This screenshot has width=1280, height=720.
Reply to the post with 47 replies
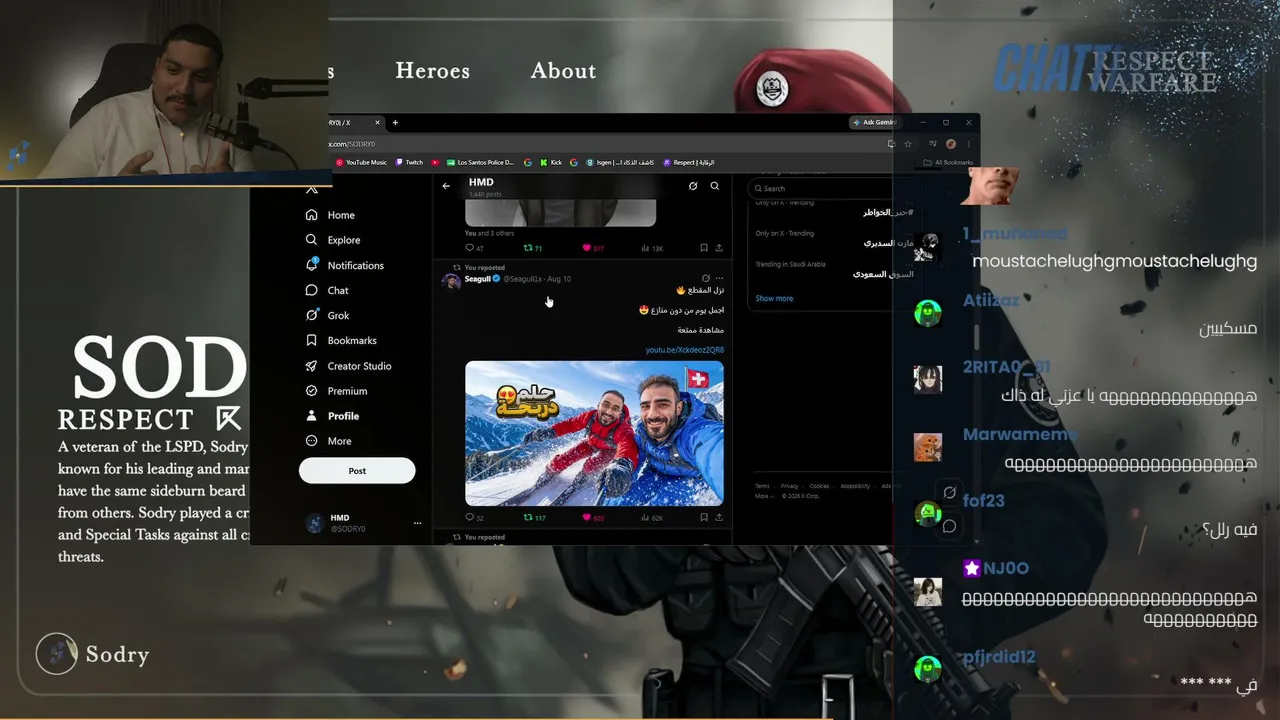474,248
